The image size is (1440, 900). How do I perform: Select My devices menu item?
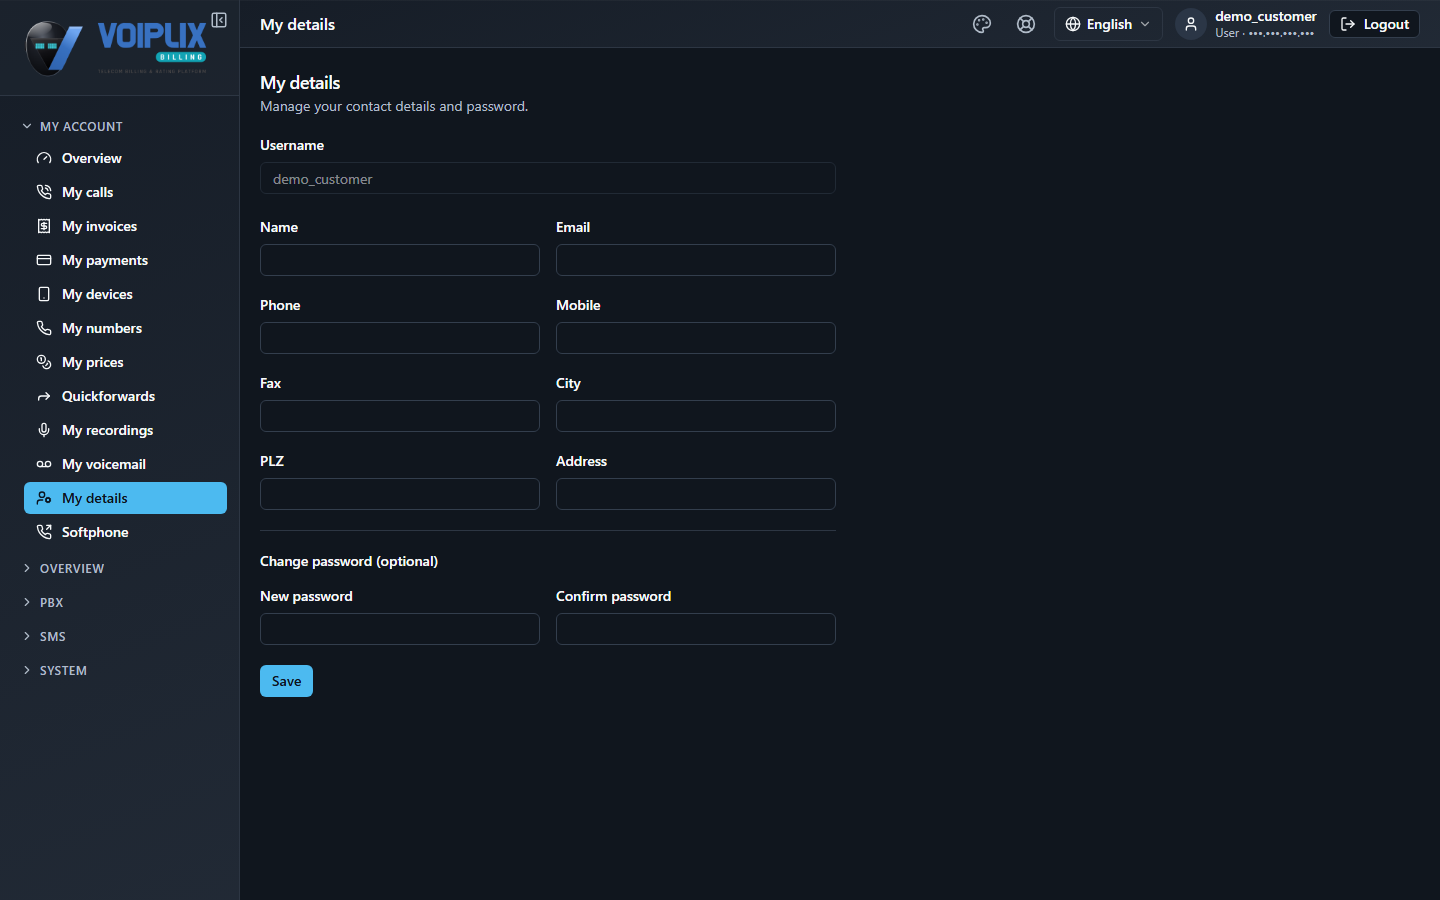(x=125, y=294)
